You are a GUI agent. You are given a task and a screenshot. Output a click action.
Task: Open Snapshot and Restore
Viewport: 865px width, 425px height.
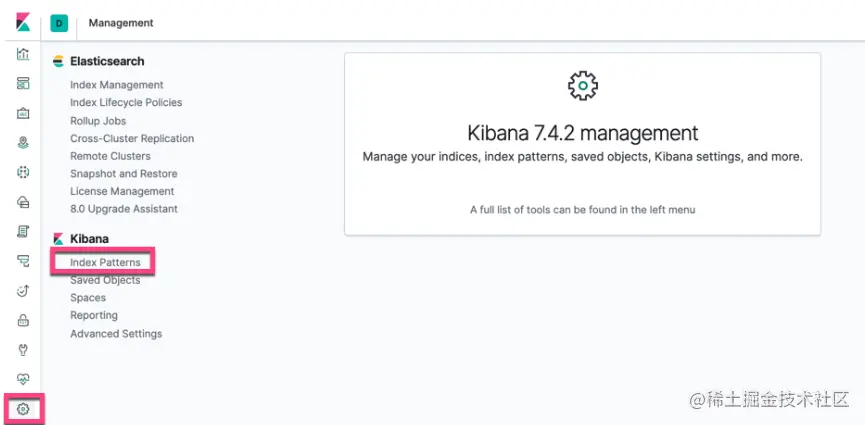pos(124,174)
